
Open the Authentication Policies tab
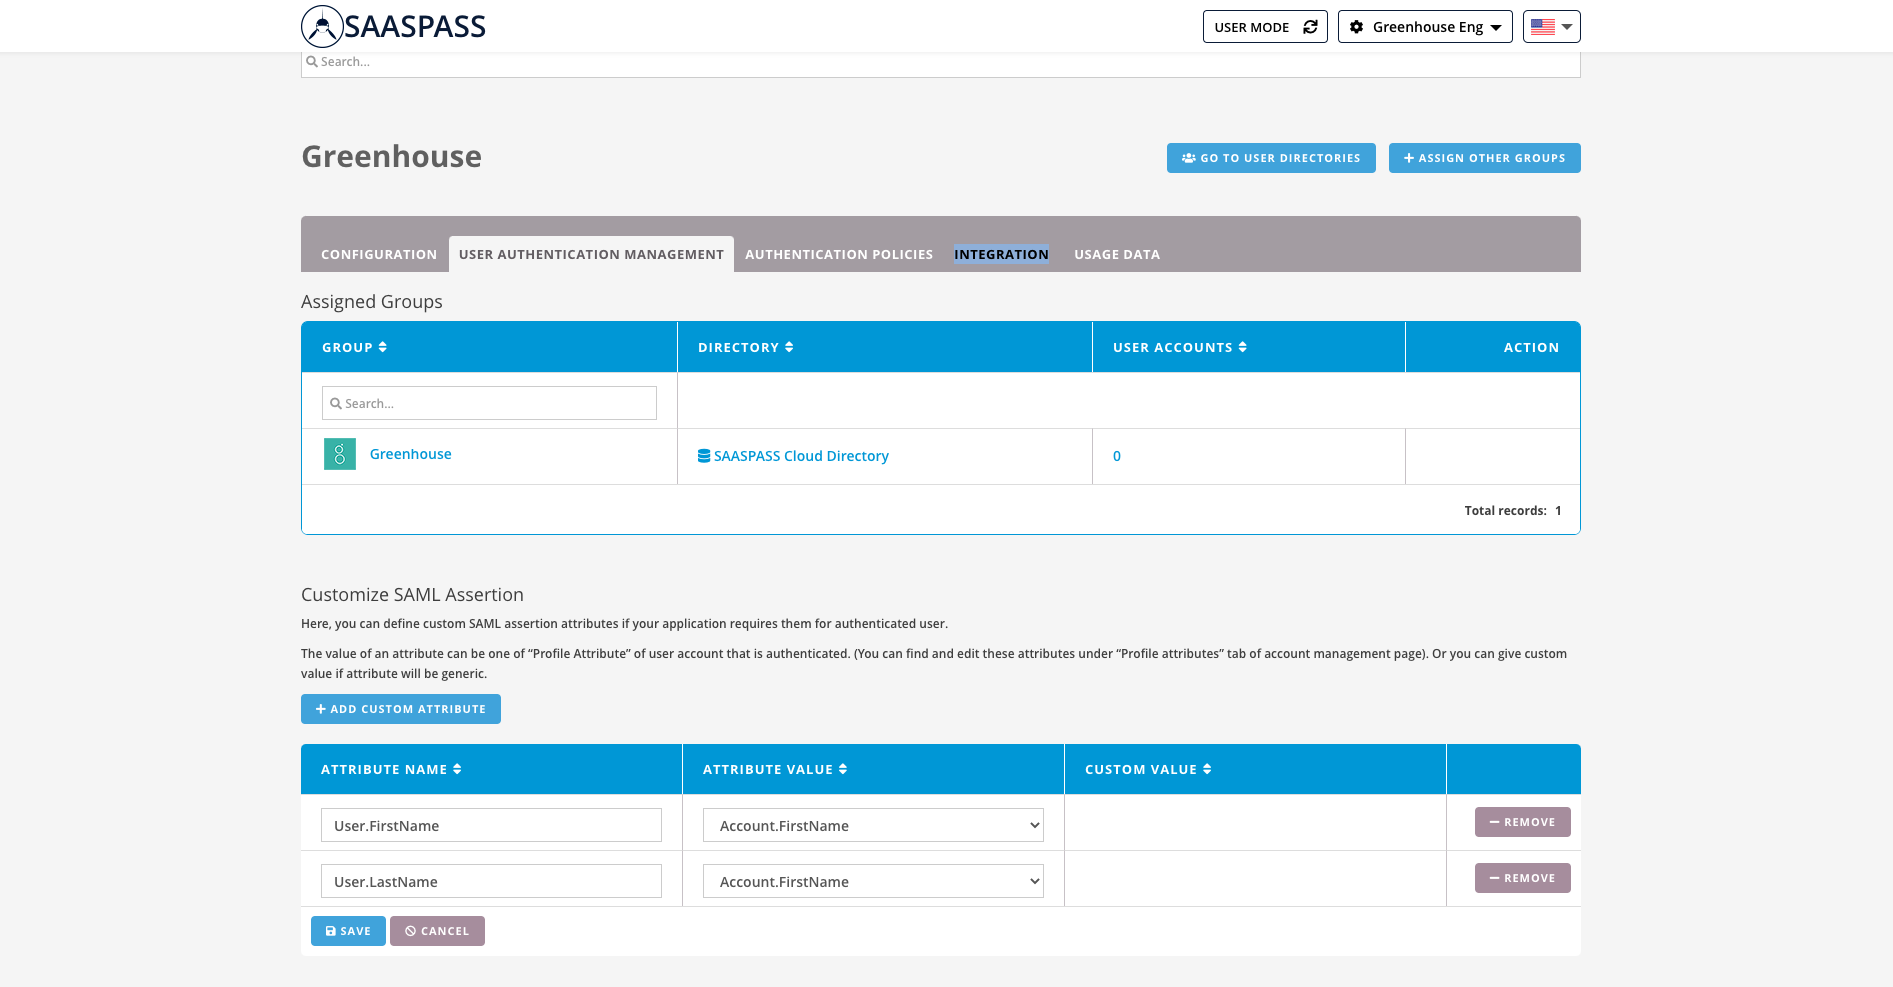[x=838, y=255]
